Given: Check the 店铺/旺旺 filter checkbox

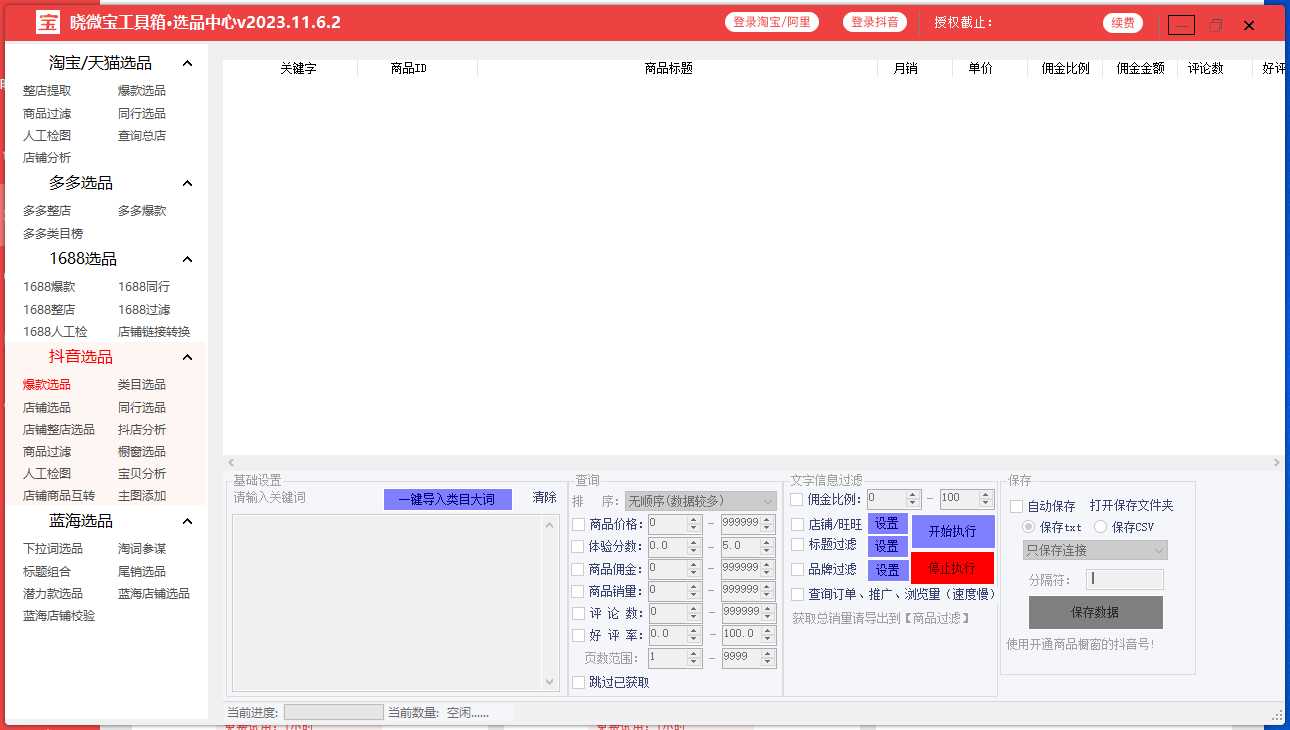Looking at the screenshot, I should tap(797, 524).
